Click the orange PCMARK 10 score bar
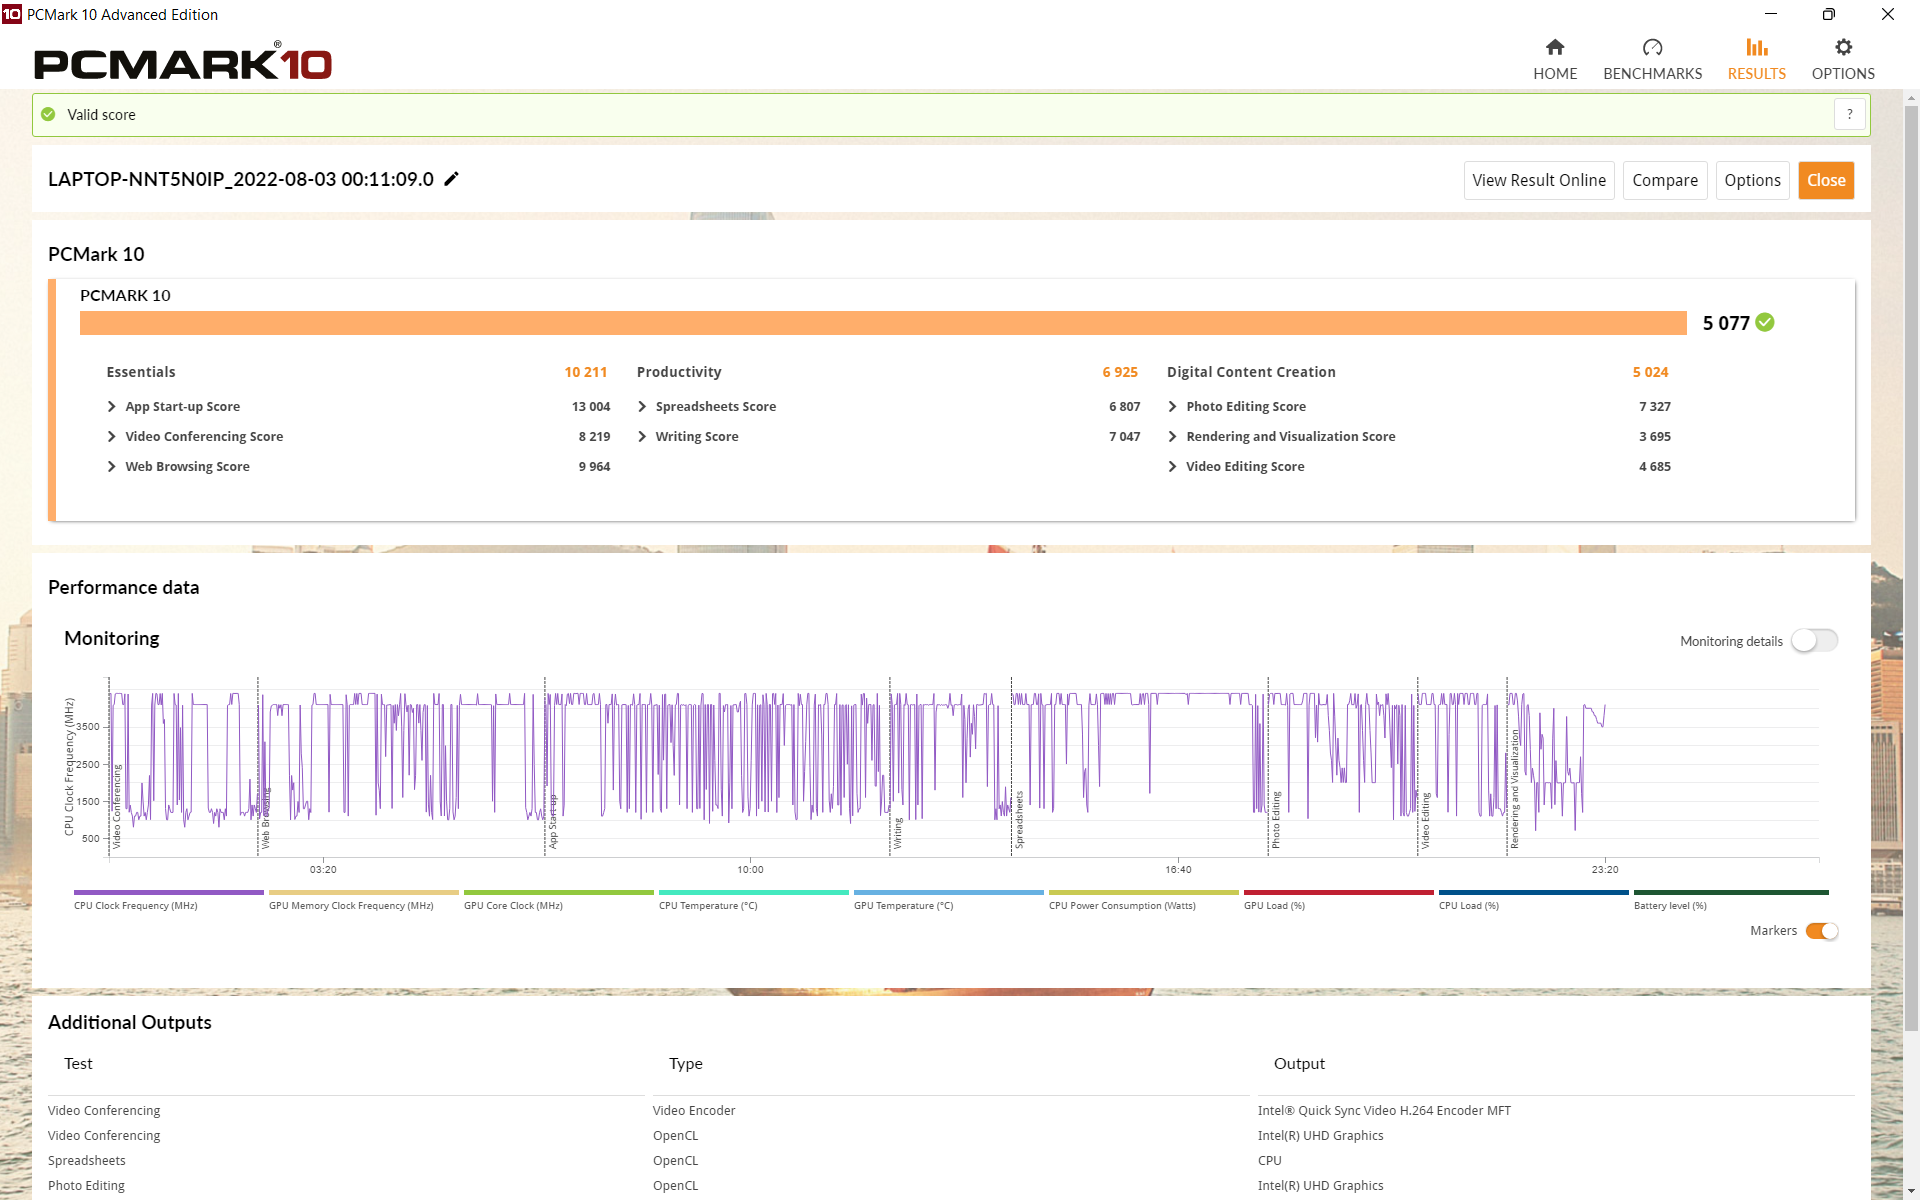The image size is (1920, 1200). 883,323
